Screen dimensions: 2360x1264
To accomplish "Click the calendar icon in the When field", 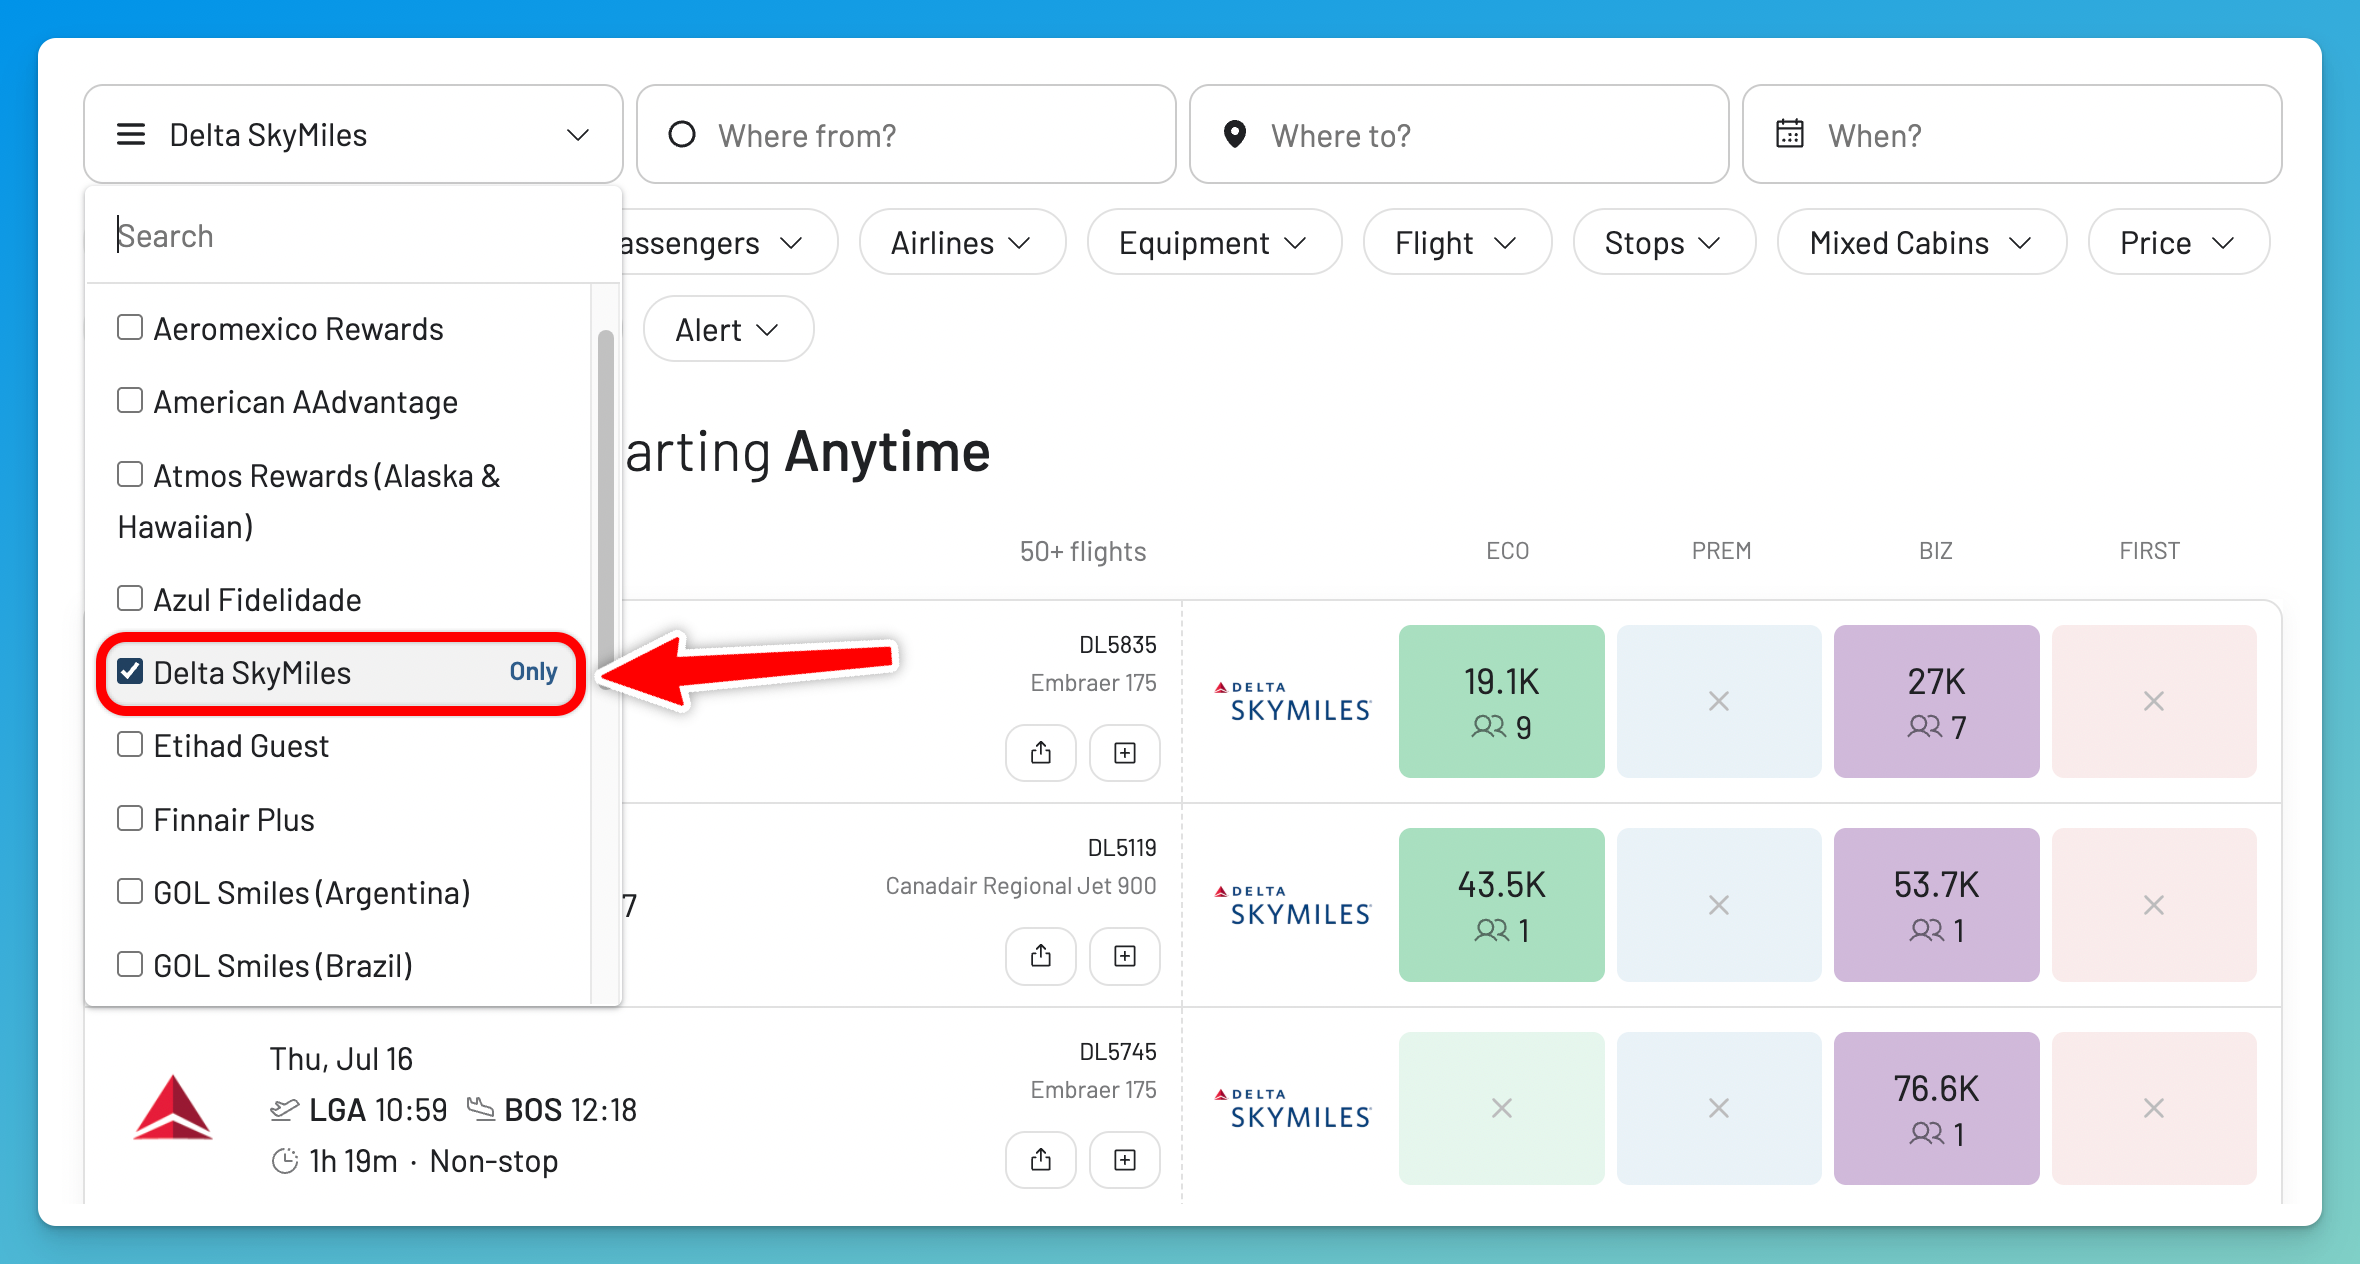I will (1789, 134).
